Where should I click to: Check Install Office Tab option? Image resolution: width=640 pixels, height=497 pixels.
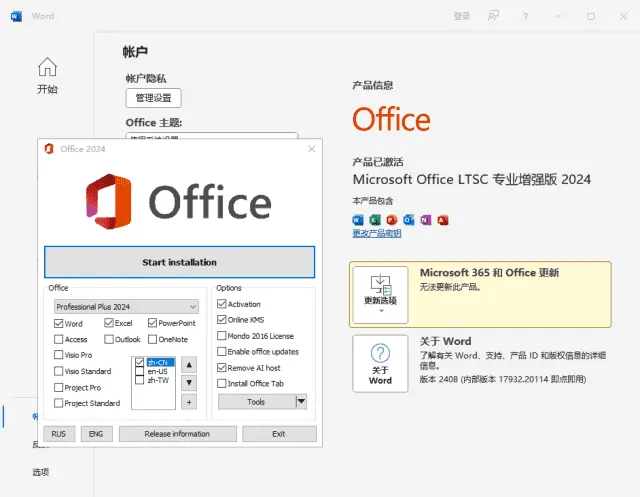click(222, 383)
